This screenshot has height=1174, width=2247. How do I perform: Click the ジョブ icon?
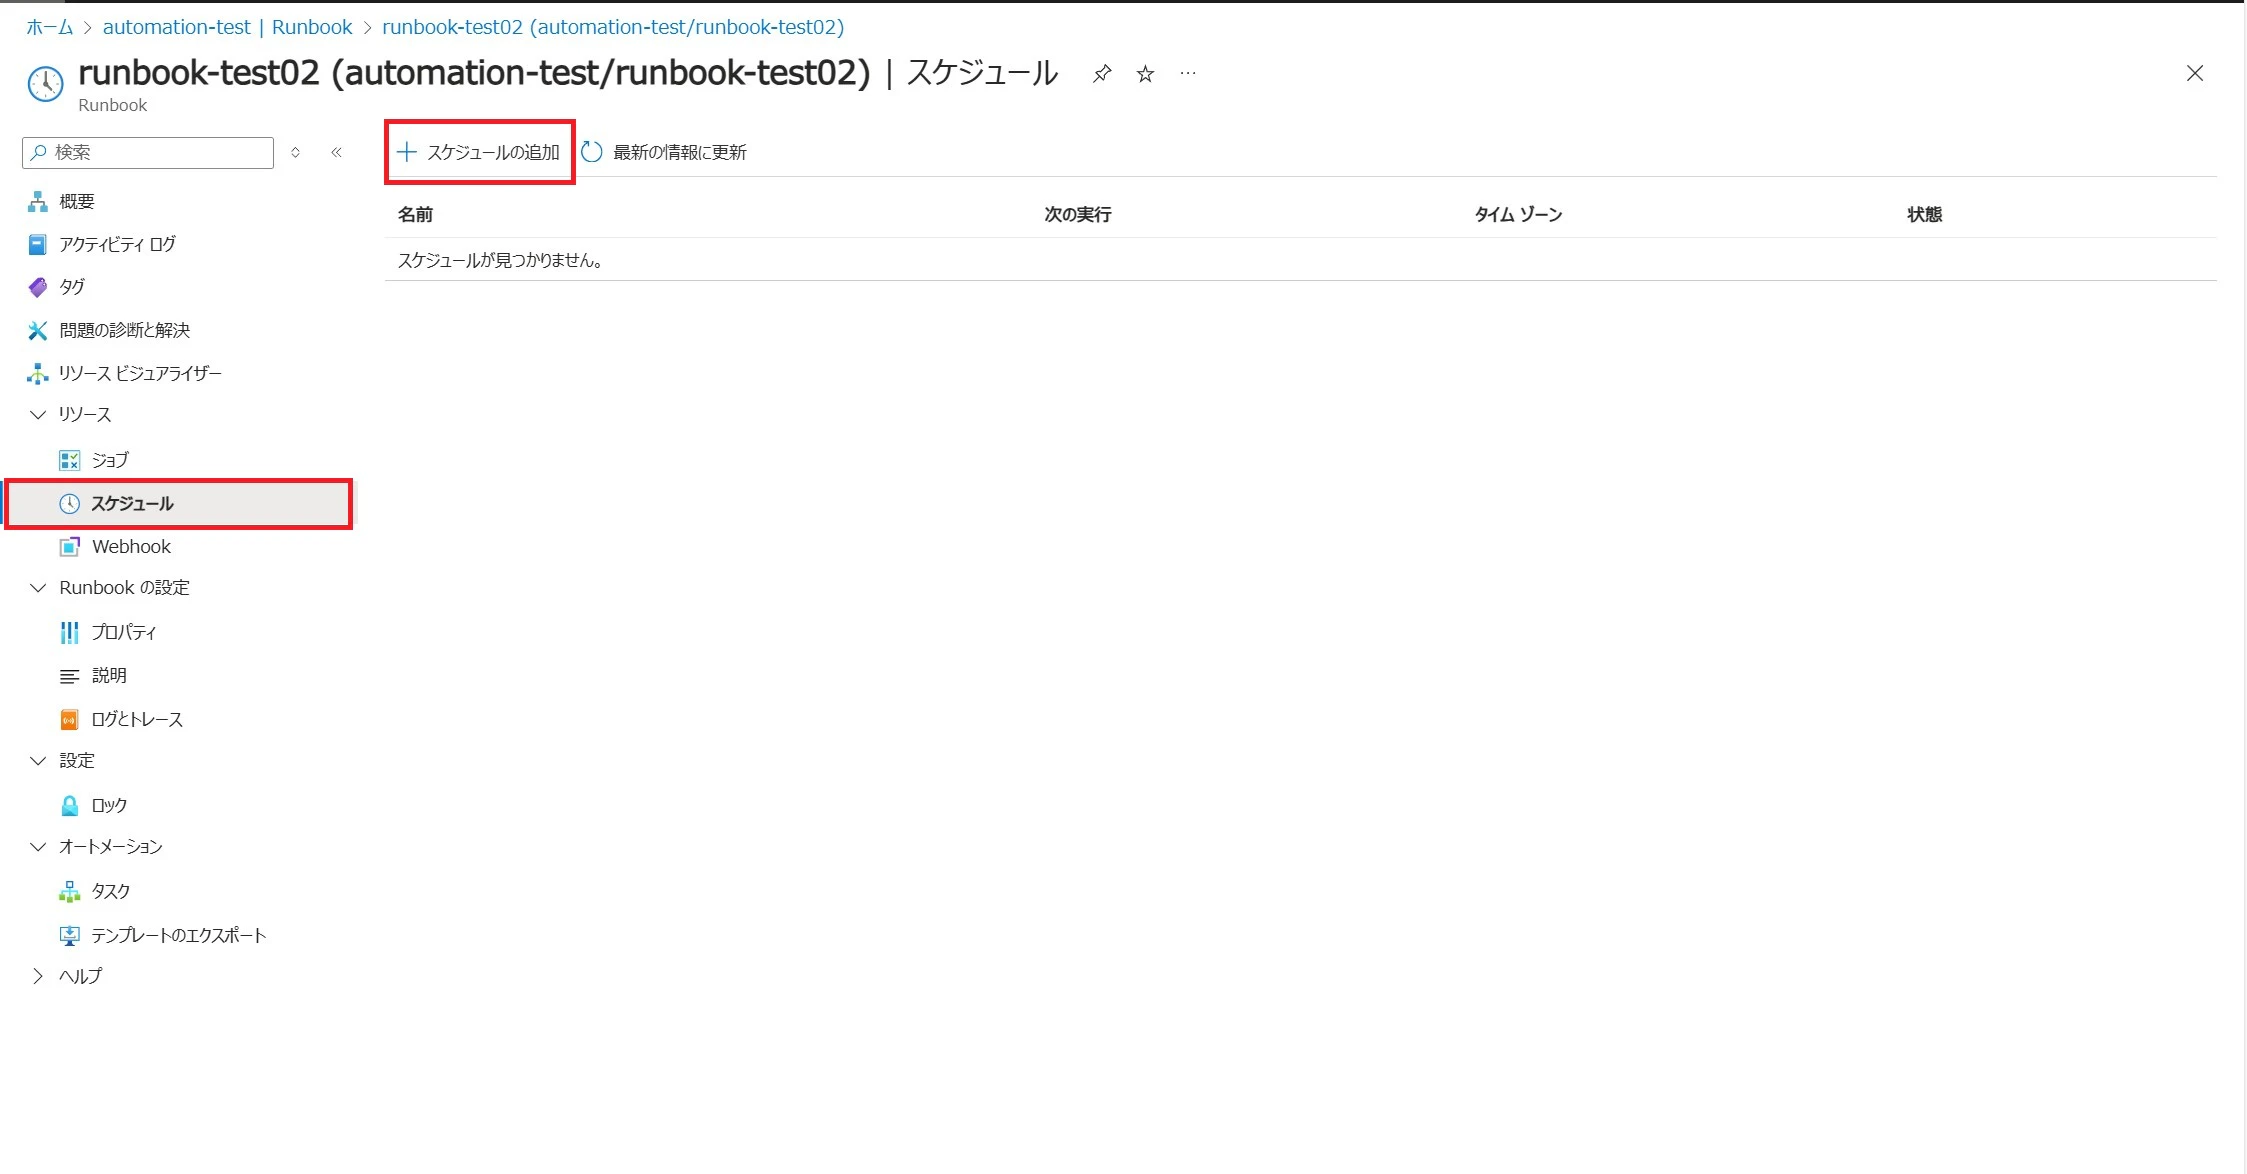[x=69, y=460]
